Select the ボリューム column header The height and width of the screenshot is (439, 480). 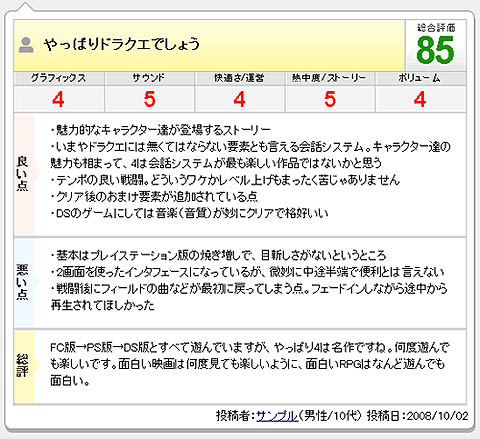pos(420,78)
